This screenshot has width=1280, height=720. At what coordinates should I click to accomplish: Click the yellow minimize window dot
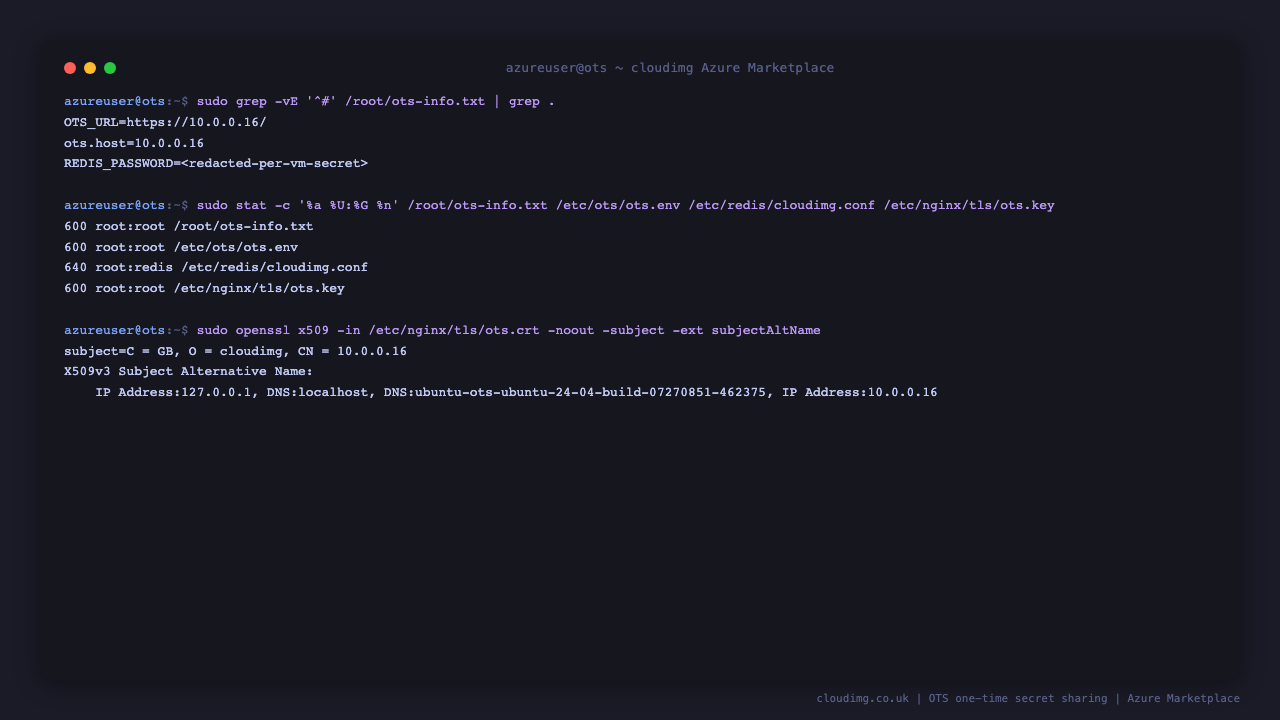pyautogui.click(x=90, y=68)
